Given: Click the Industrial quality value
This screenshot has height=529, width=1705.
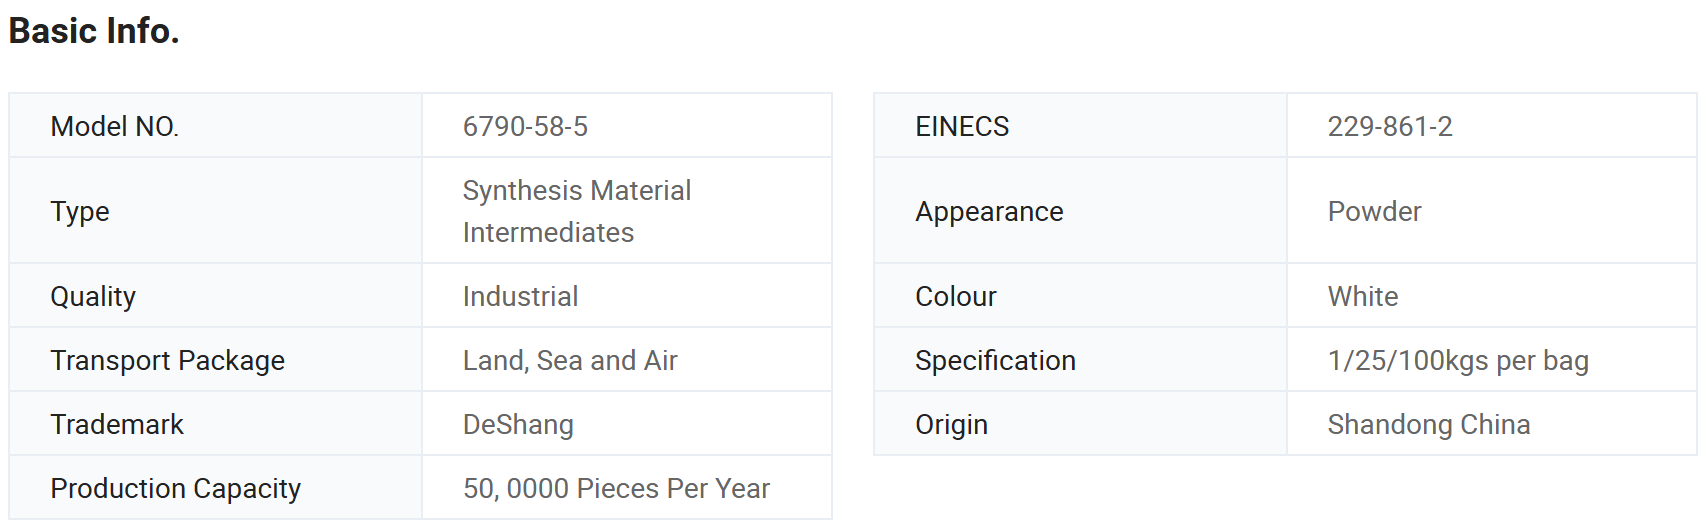Looking at the screenshot, I should pos(520,296).
